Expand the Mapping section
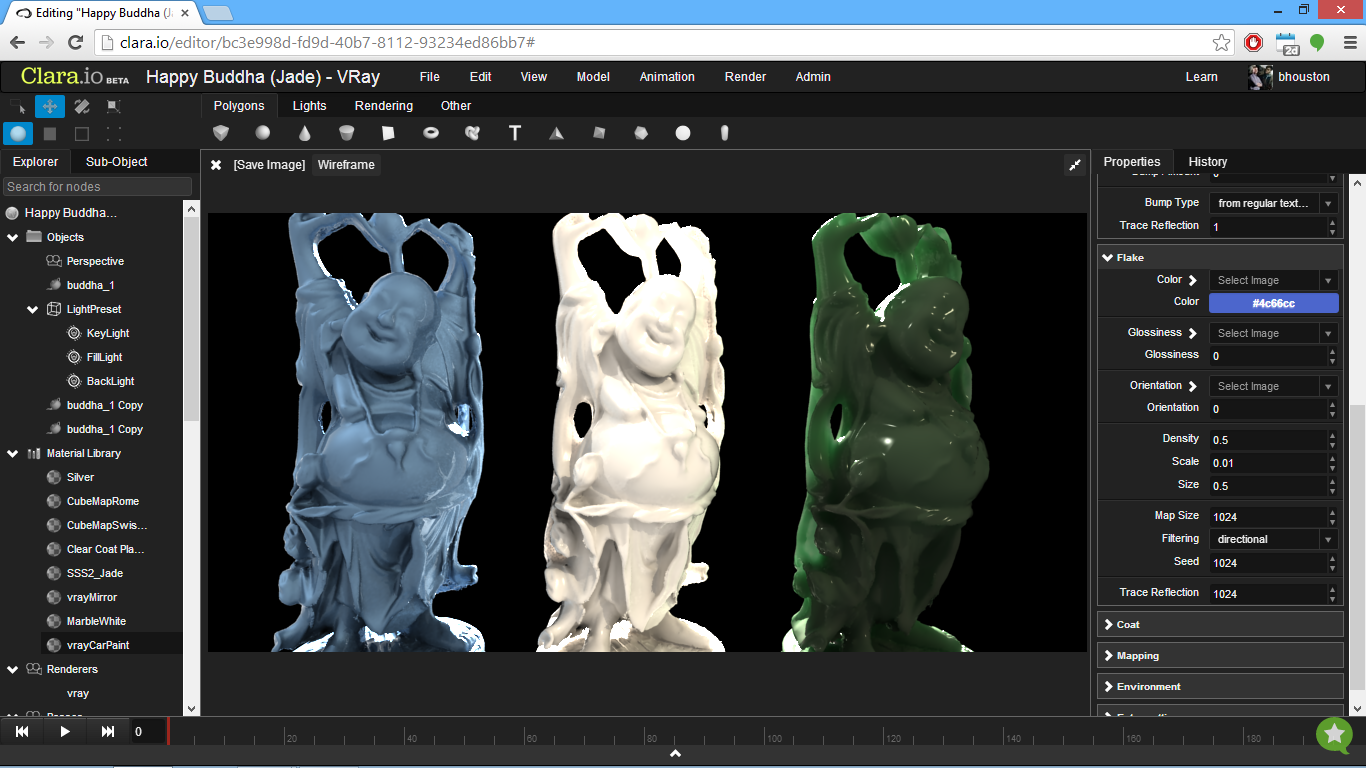The image size is (1366, 768). coord(1220,656)
